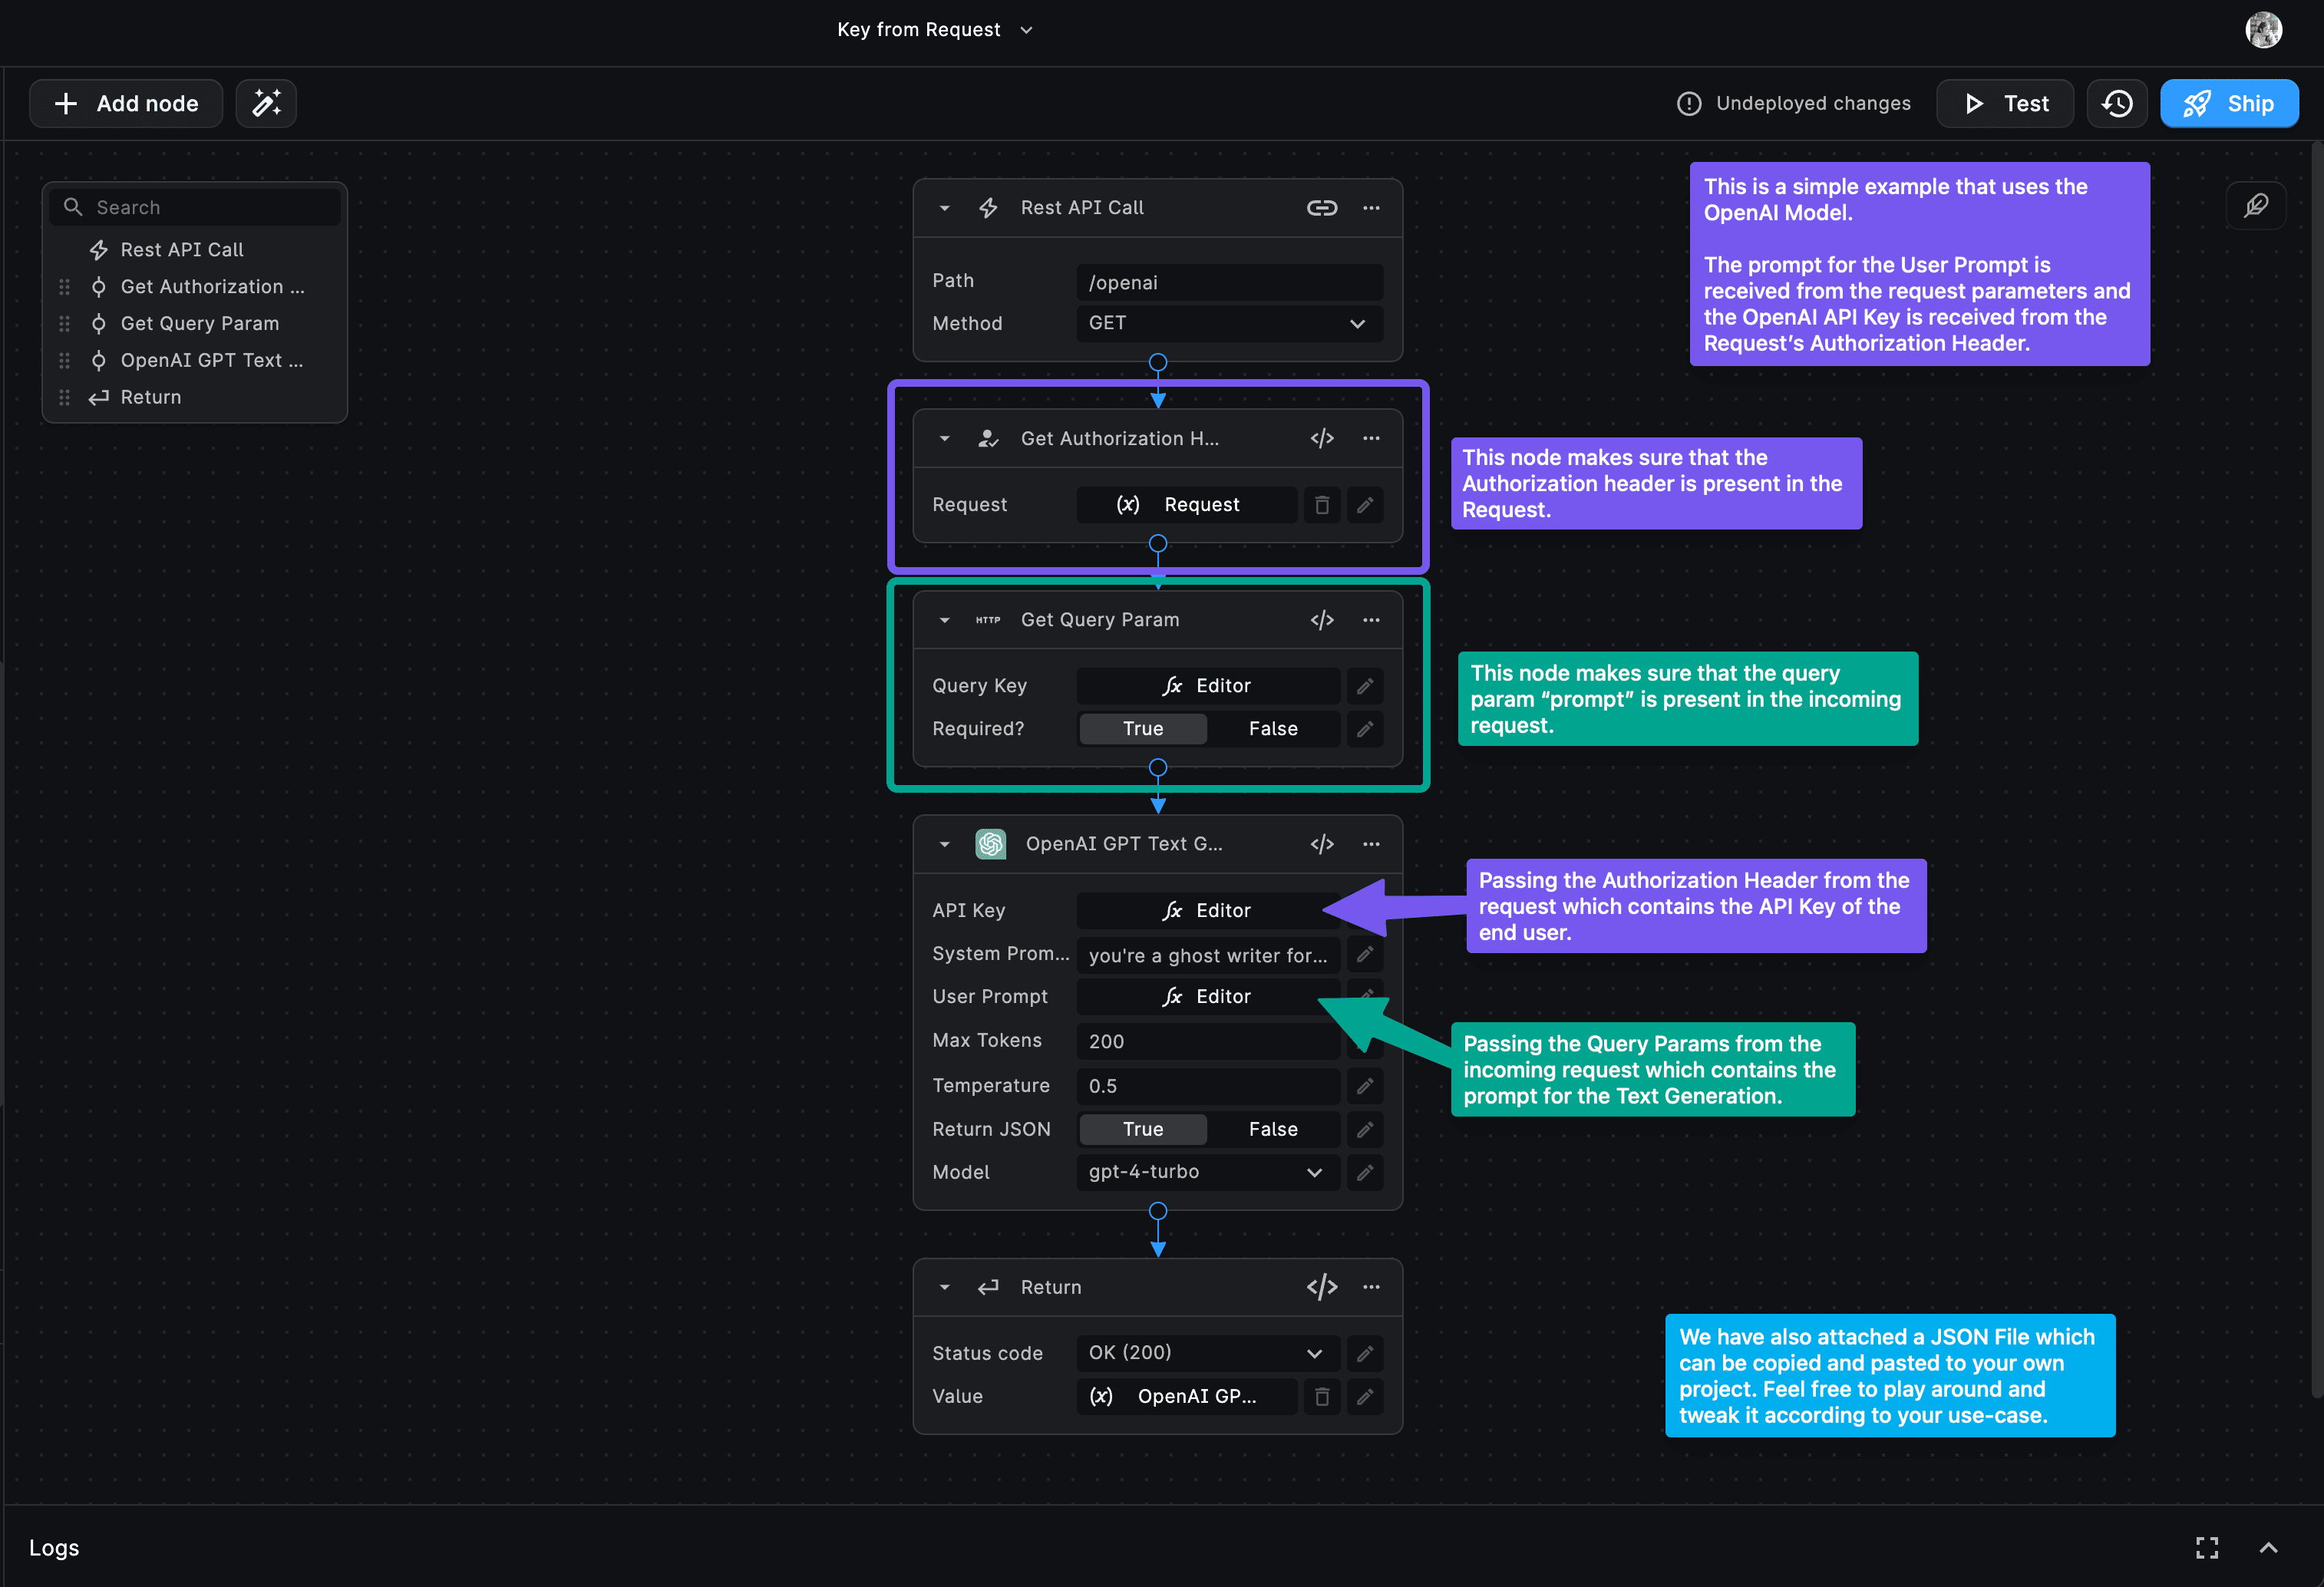Click the Ship button
The width and height of the screenshot is (2324, 1587).
click(x=2228, y=103)
